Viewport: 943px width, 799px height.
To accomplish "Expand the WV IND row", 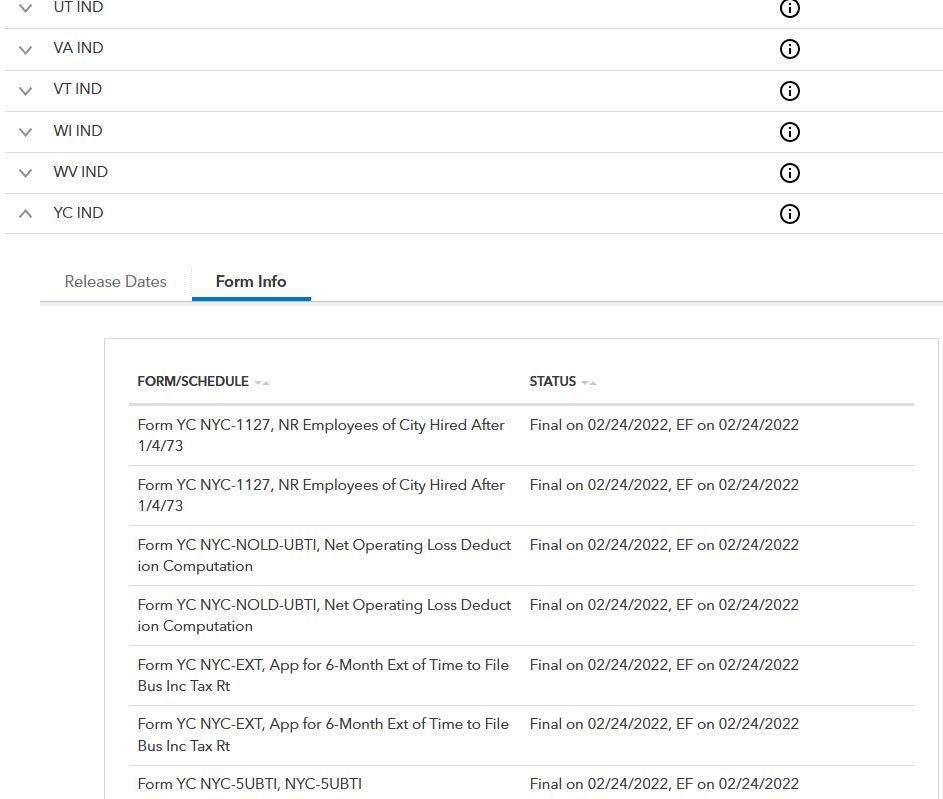I will click(x=26, y=172).
